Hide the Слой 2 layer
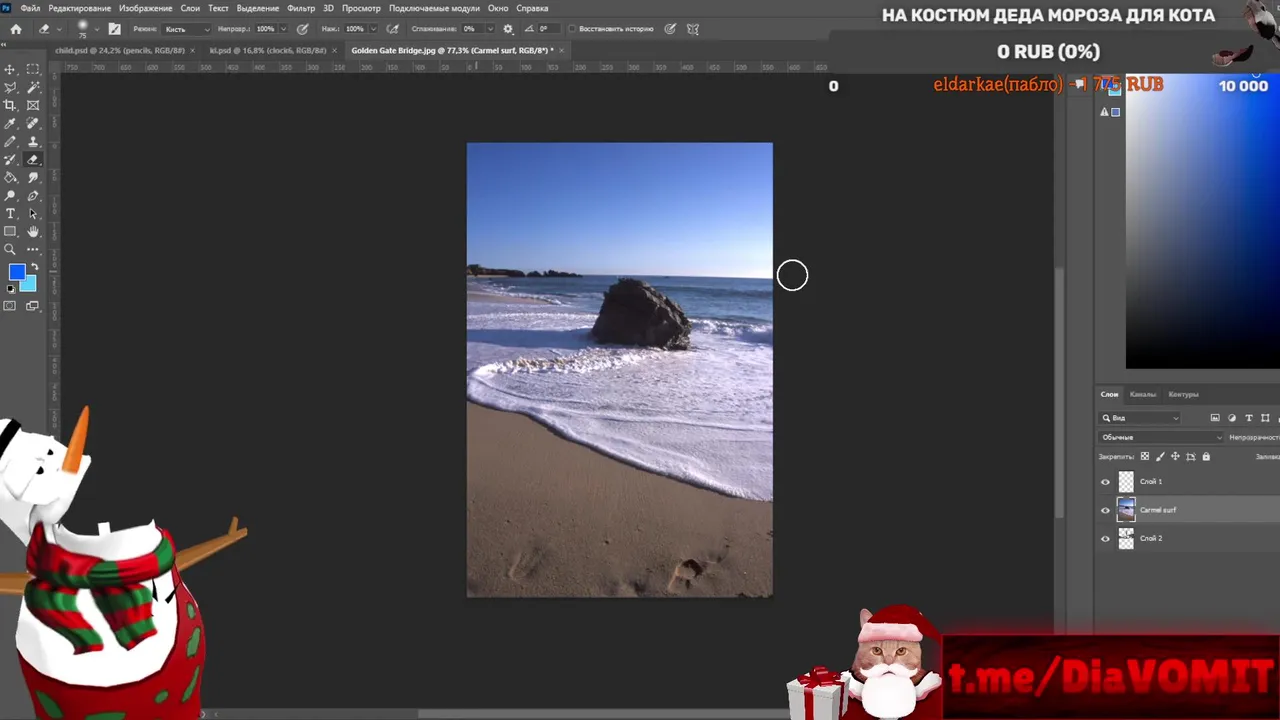 tap(1105, 538)
